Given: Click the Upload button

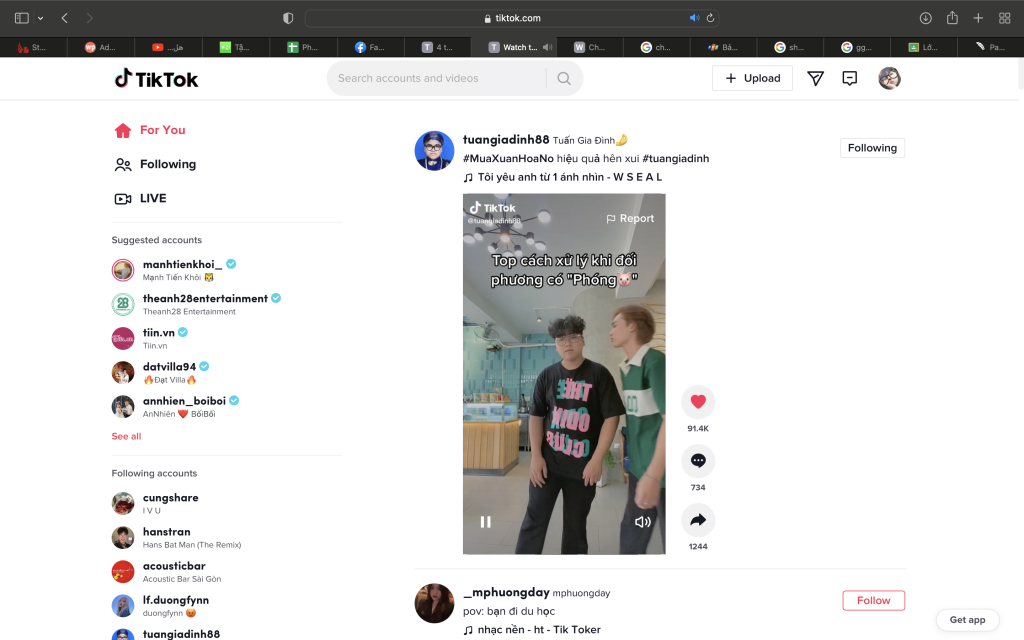Looking at the screenshot, I should point(752,78).
